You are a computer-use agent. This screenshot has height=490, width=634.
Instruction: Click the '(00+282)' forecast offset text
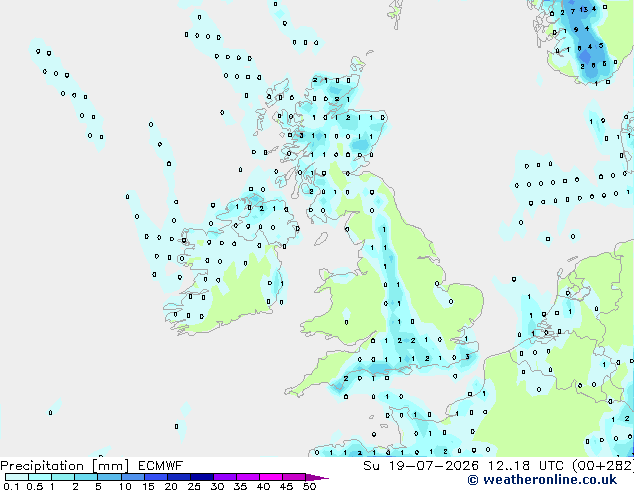pos(603,466)
